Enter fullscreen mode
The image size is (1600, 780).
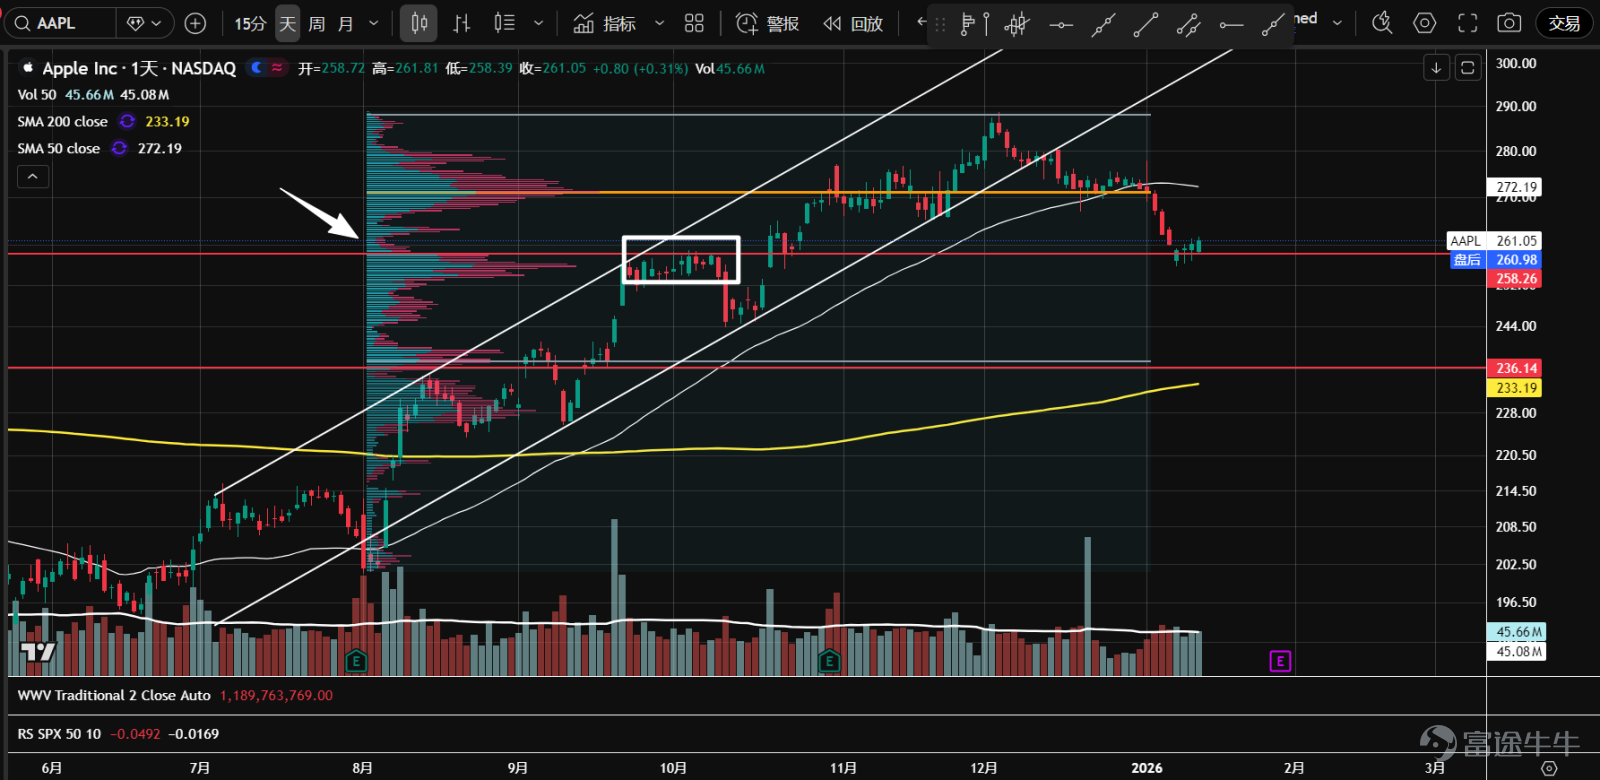(x=1467, y=23)
